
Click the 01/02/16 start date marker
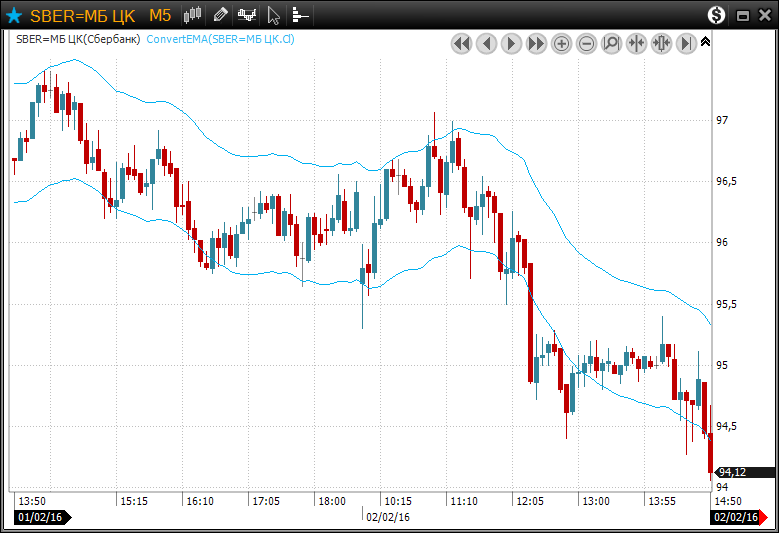[40, 517]
